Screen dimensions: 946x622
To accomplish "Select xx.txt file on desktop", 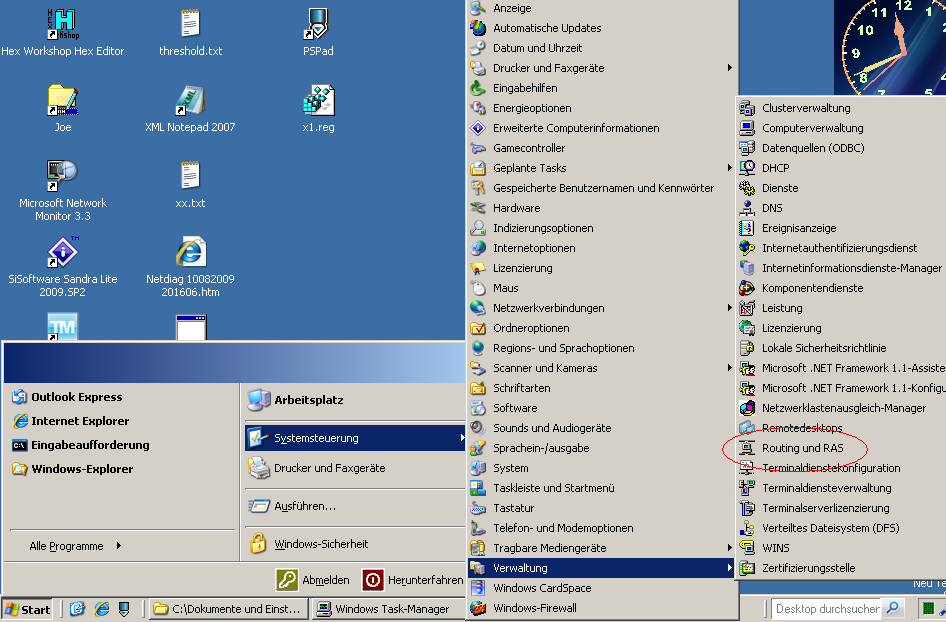I will (190, 185).
